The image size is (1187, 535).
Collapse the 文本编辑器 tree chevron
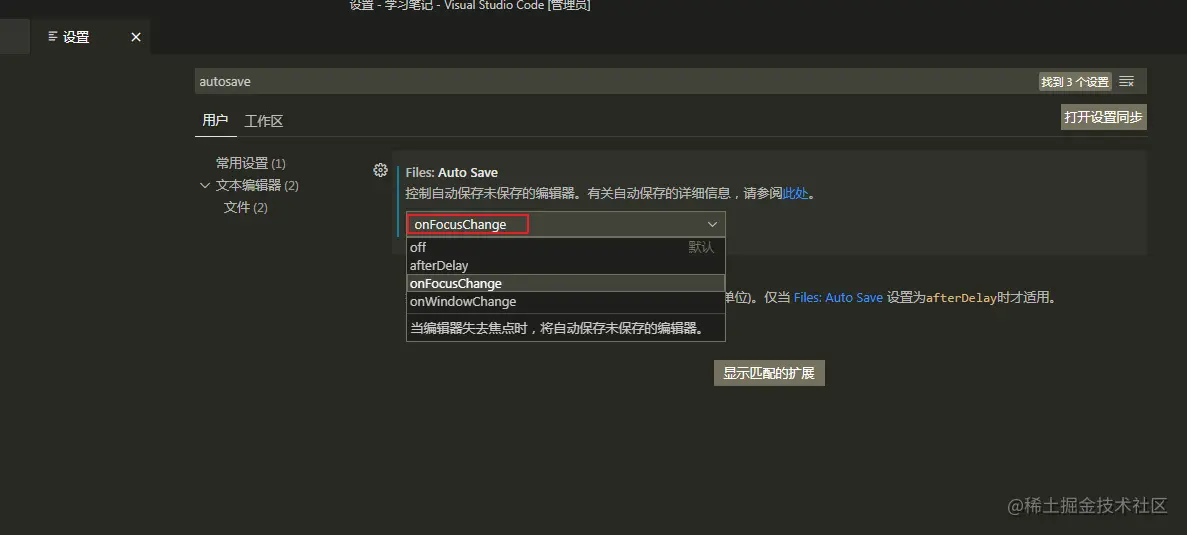coord(204,185)
